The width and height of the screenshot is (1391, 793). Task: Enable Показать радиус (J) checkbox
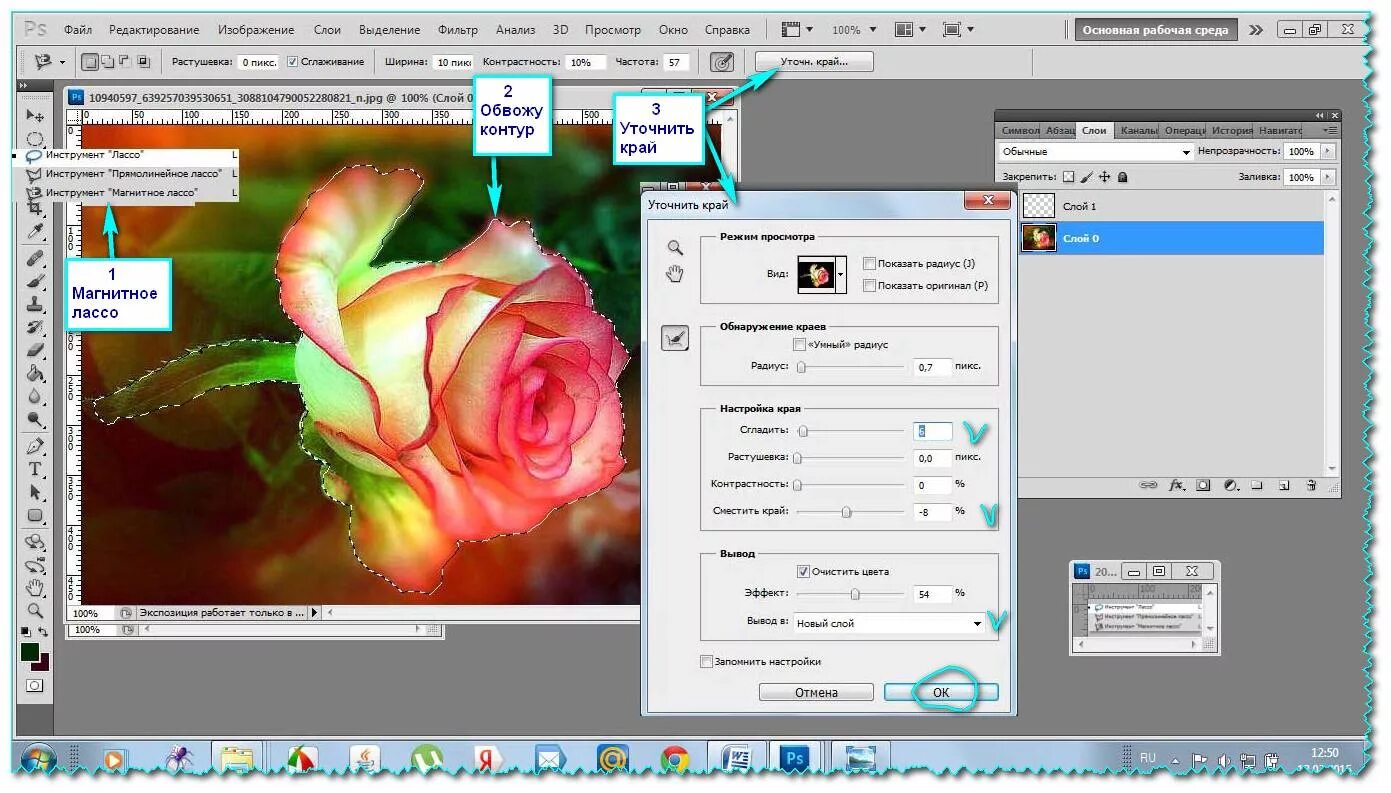coord(869,264)
